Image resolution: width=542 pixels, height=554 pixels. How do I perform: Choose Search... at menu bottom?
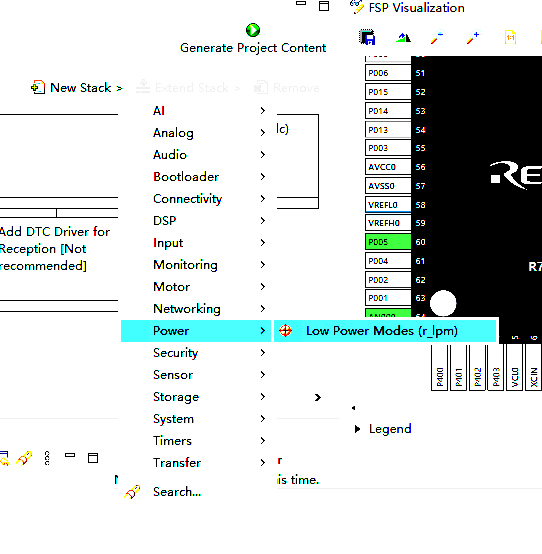pyautogui.click(x=177, y=492)
